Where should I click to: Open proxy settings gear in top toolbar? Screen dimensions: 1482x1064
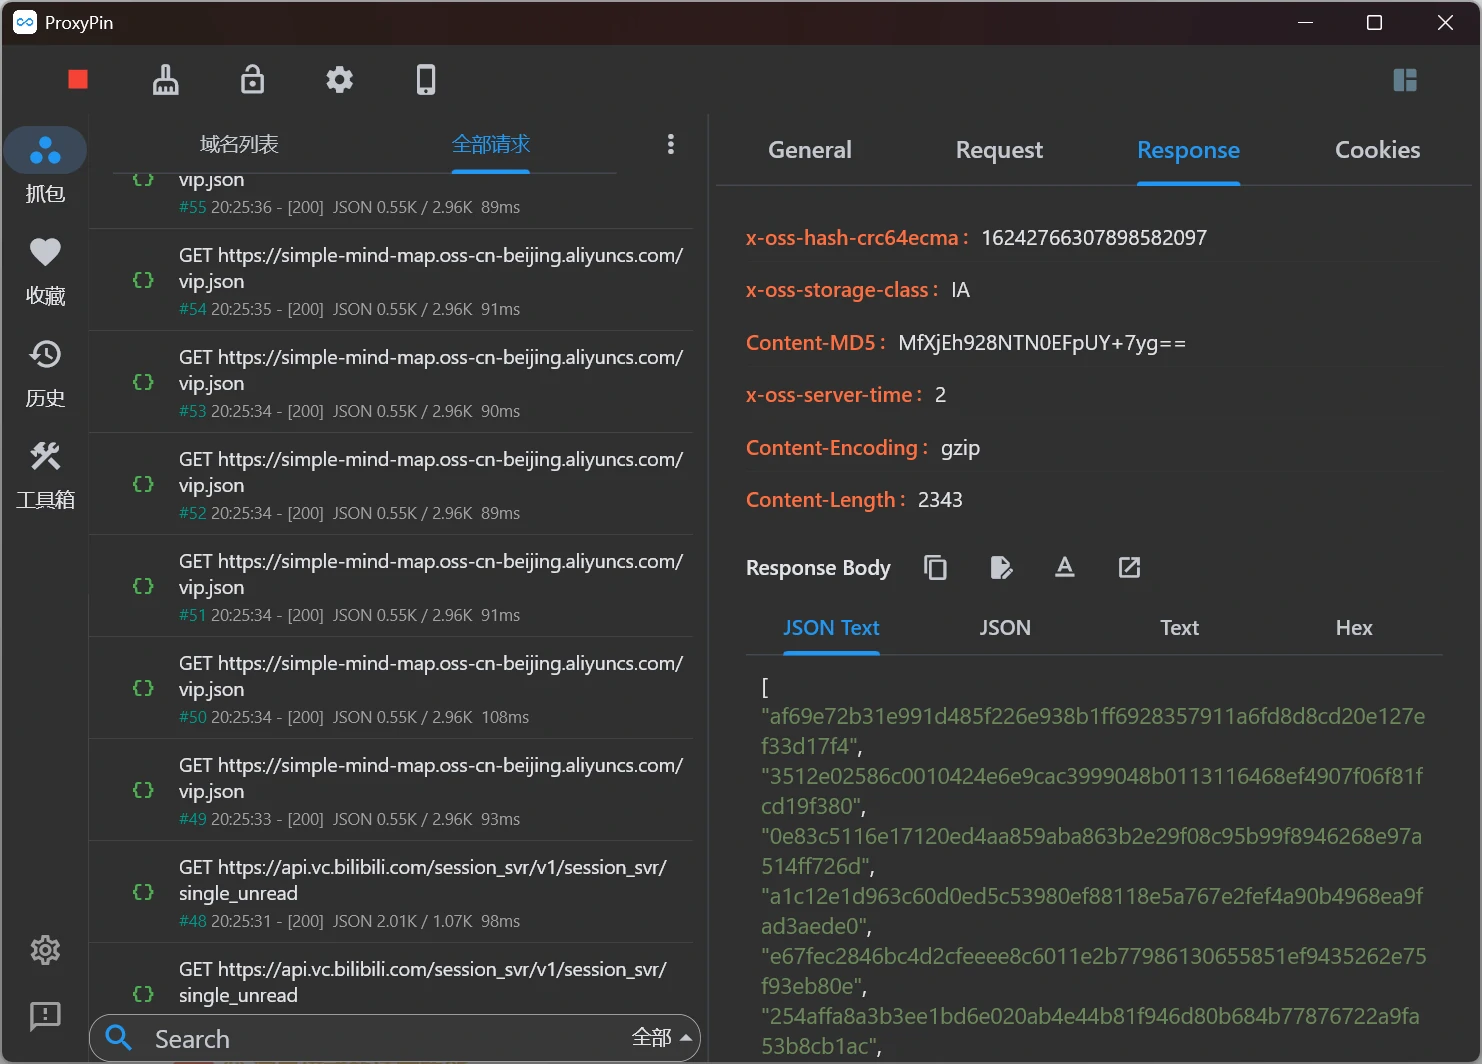[340, 80]
